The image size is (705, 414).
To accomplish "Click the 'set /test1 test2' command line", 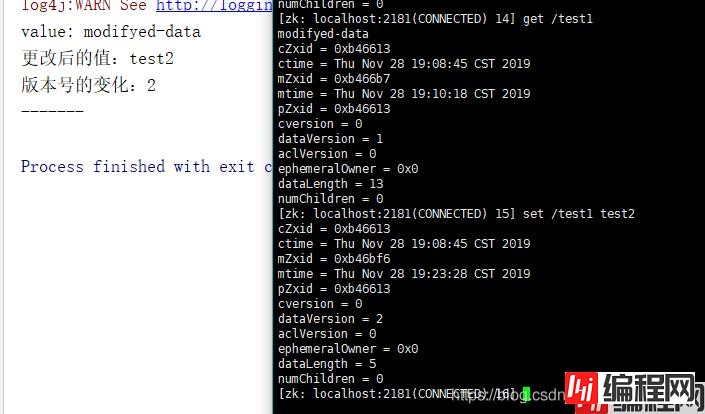I will pos(456,214).
